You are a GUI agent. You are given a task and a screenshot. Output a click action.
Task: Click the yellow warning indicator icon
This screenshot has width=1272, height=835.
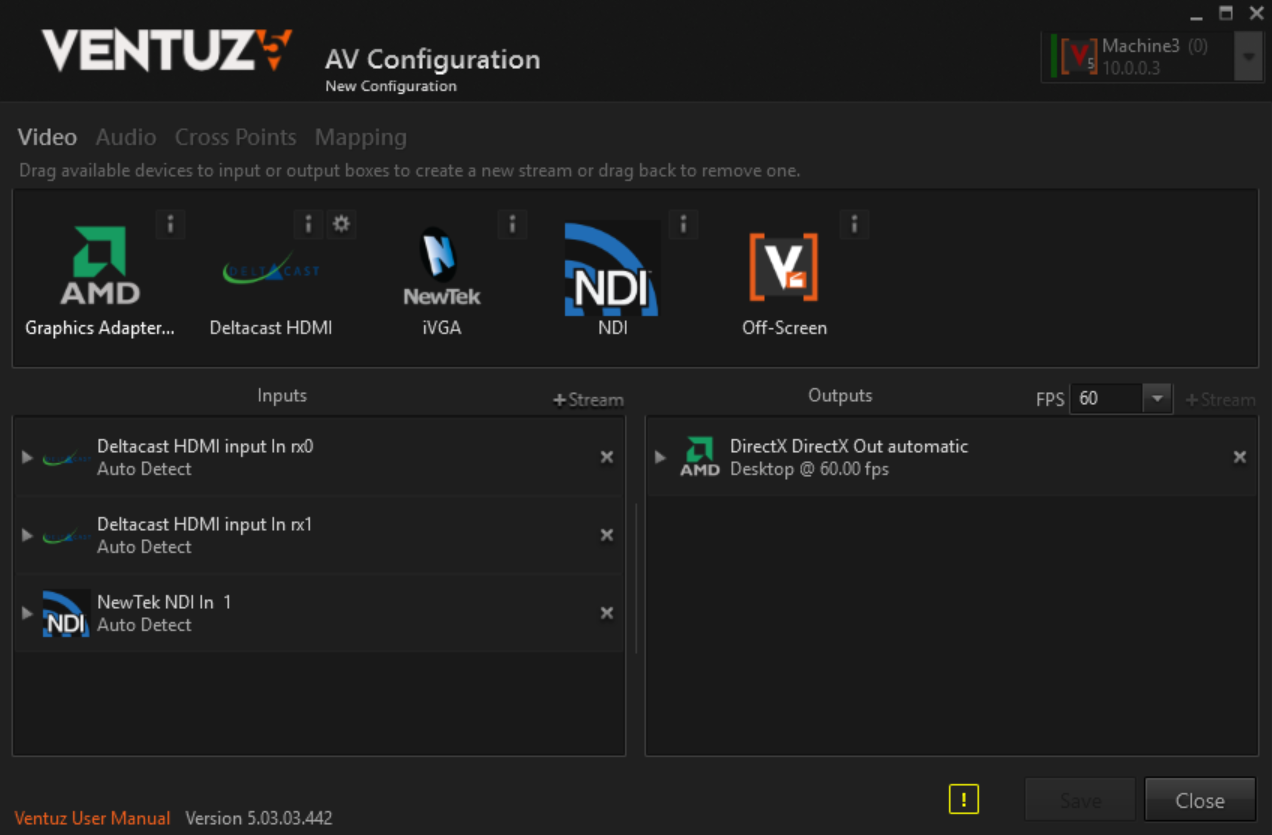[963, 799]
